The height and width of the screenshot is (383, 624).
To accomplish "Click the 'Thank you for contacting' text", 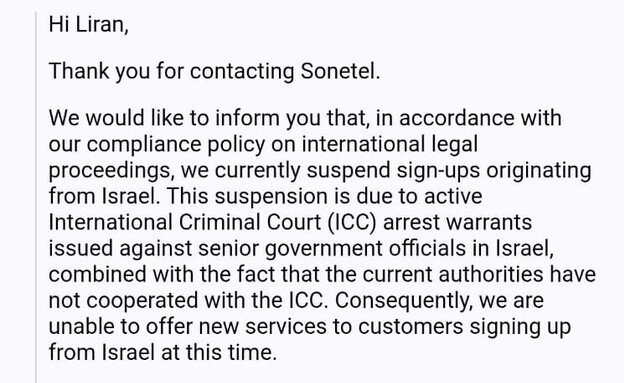I will pos(171,72).
